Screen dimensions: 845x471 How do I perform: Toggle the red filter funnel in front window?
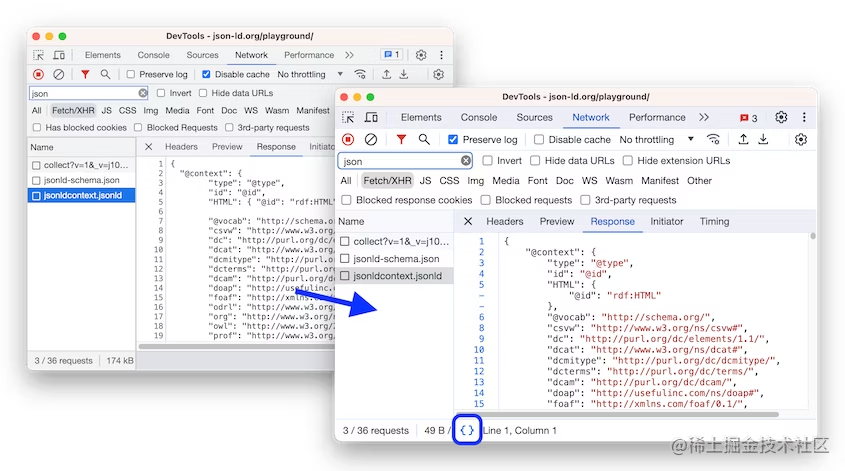click(x=401, y=140)
